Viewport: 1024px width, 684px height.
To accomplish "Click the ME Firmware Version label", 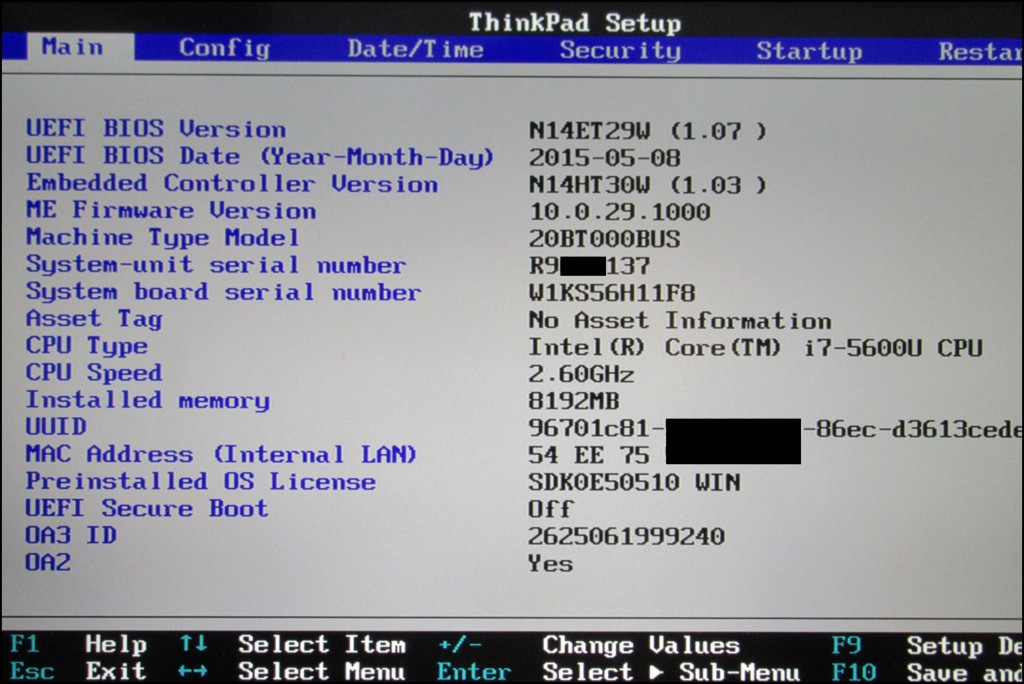I will point(171,210).
